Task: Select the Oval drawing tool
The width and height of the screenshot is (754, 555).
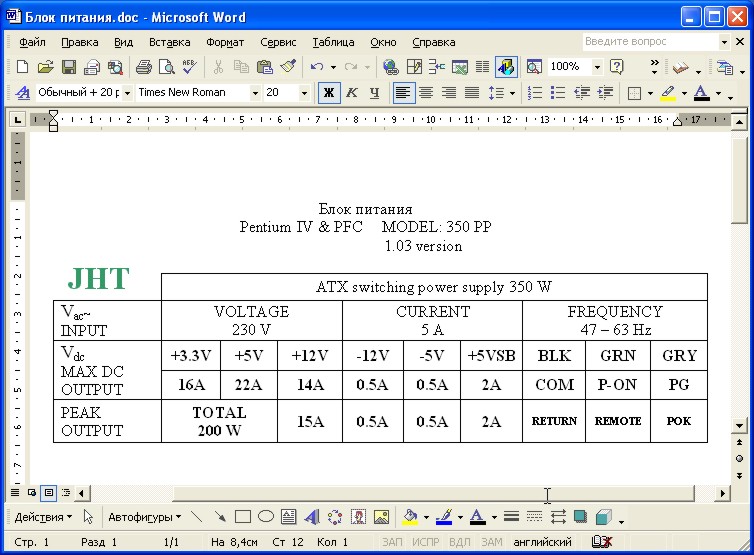Action: [x=266, y=517]
